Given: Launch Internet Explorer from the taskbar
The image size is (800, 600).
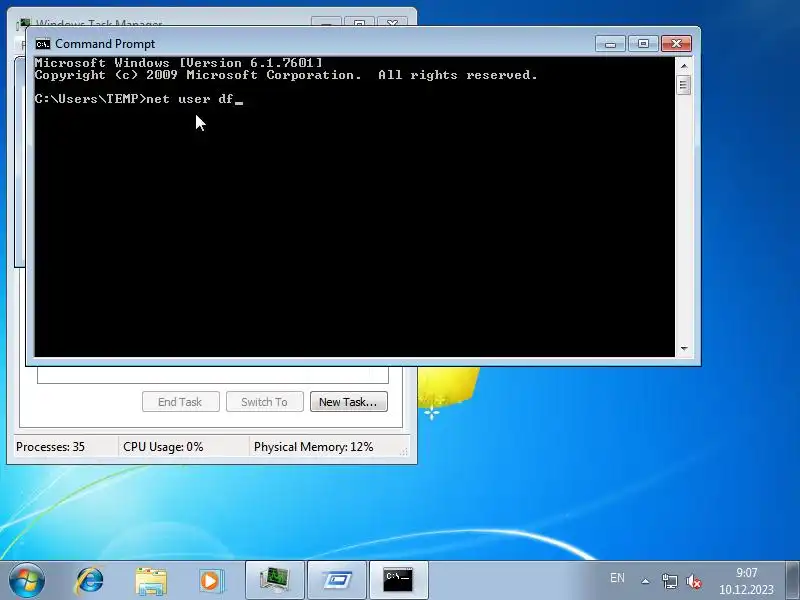Looking at the screenshot, I should pyautogui.click(x=90, y=581).
